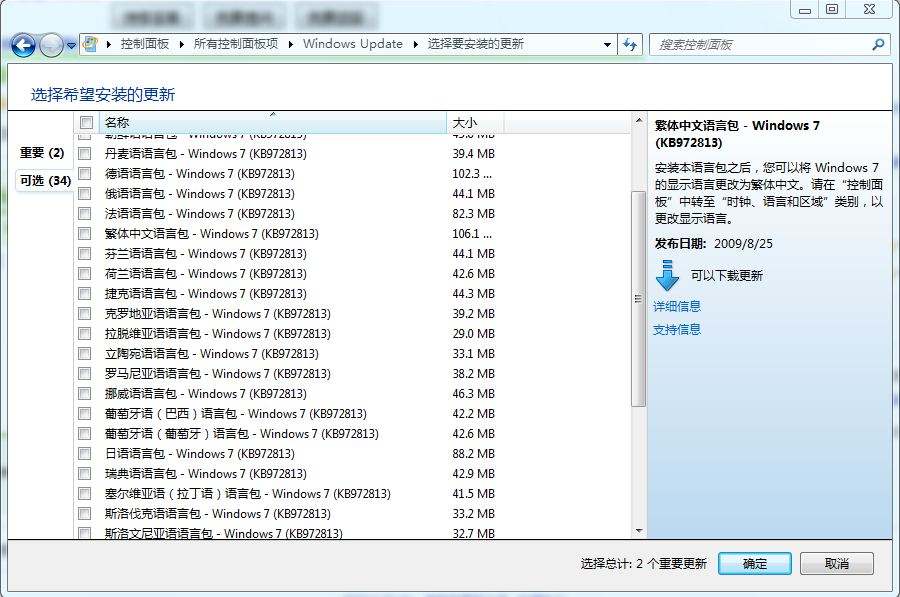The height and width of the screenshot is (597, 900).
Task: Click the greyed Forward navigation arrow
Action: pos(52,45)
